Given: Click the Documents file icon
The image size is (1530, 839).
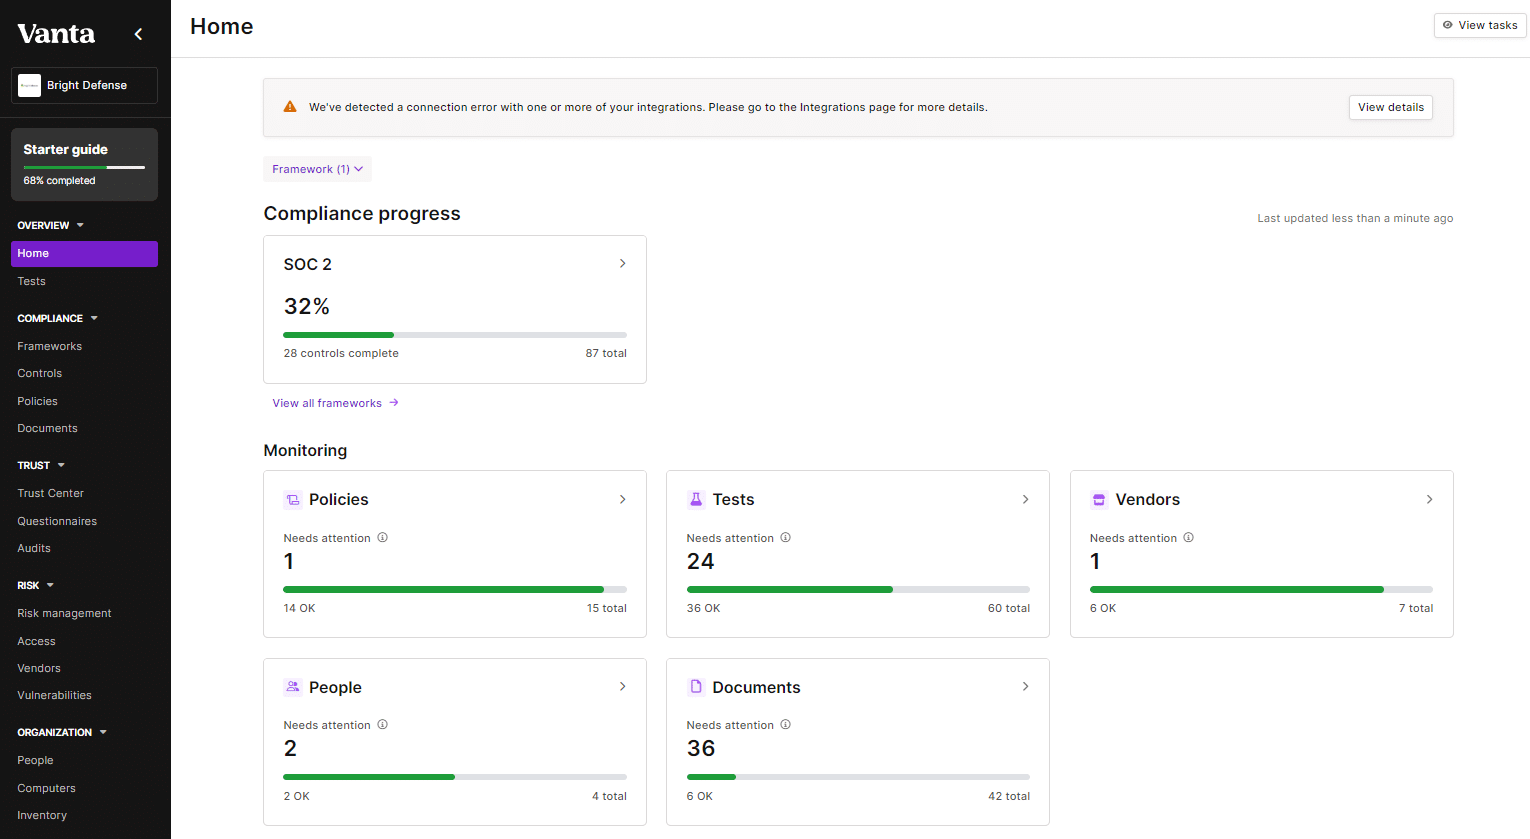Looking at the screenshot, I should pos(696,687).
